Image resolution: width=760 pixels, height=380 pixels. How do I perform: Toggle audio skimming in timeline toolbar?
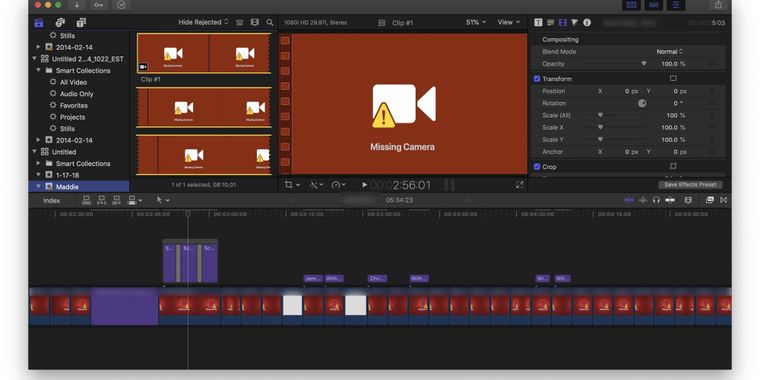pos(643,200)
